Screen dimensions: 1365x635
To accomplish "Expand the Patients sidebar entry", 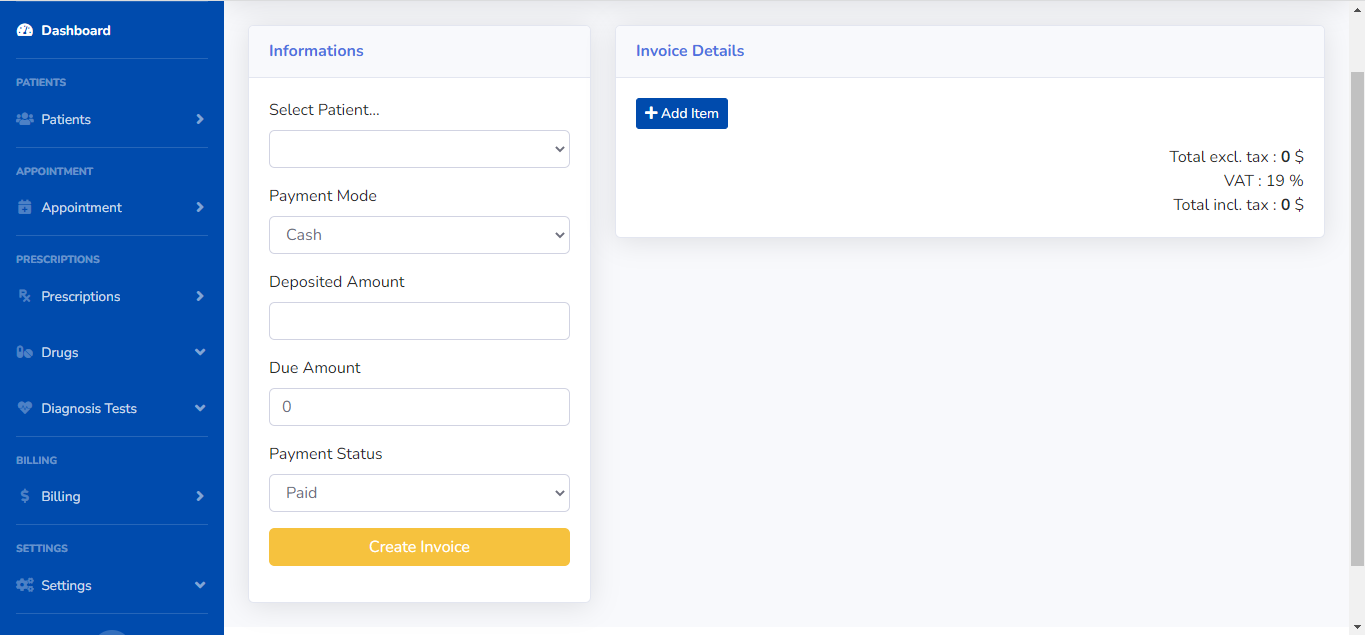I will [x=199, y=118].
